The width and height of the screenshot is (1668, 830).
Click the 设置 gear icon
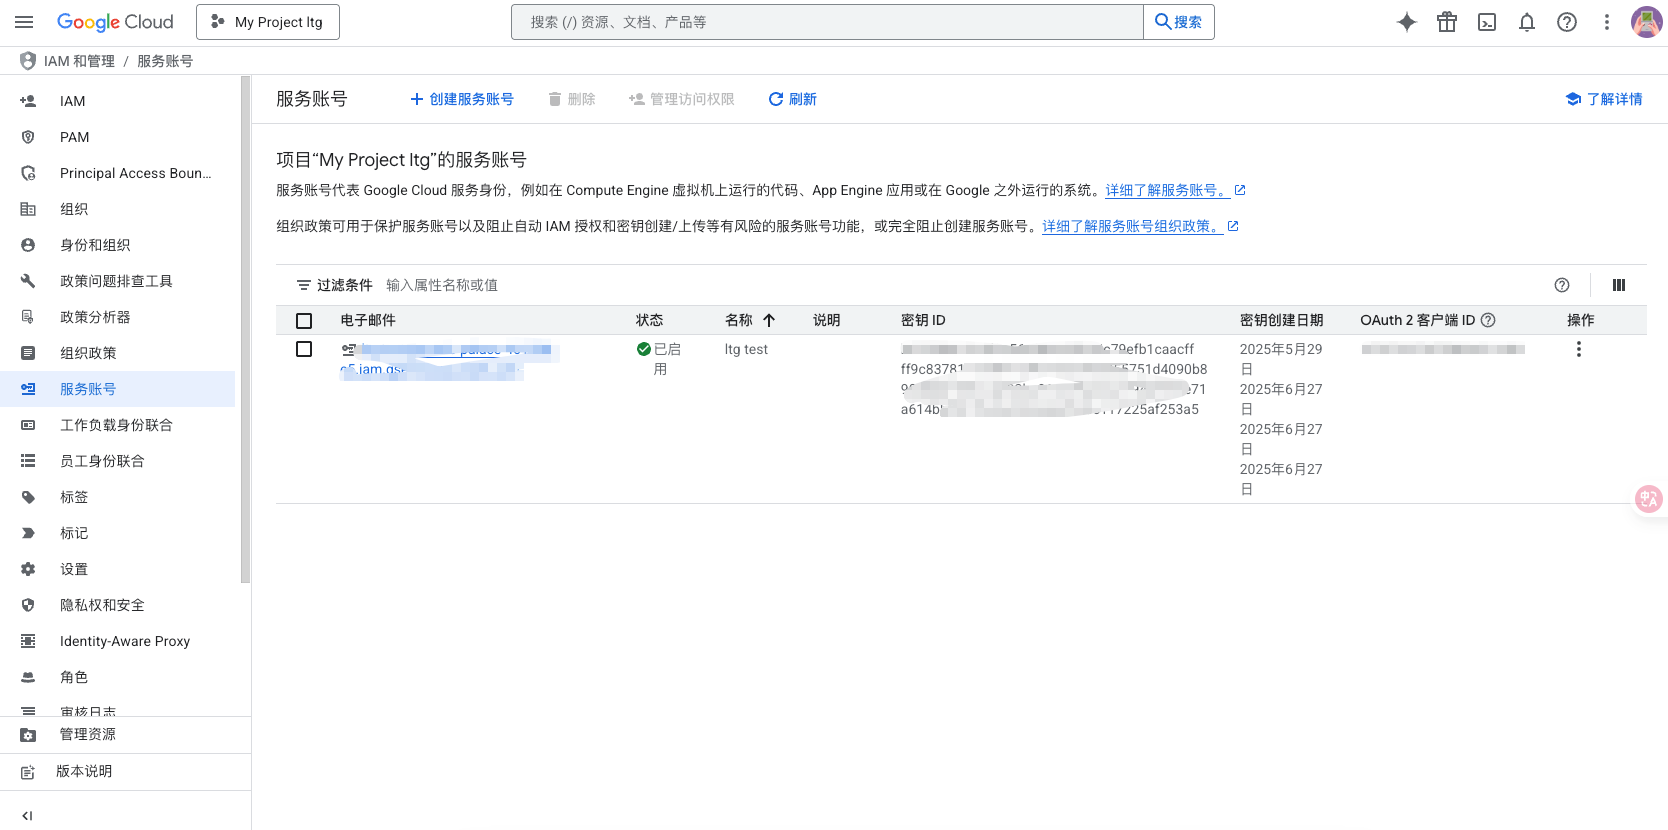tap(28, 569)
